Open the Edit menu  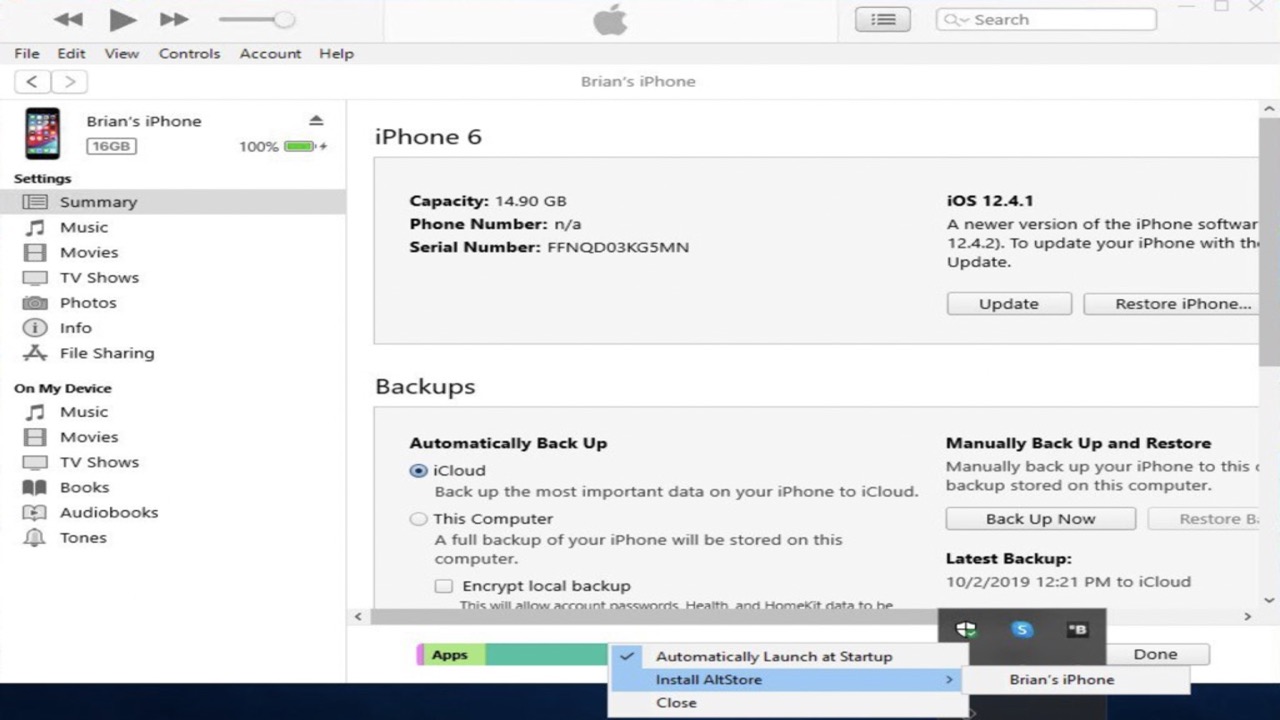(71, 54)
